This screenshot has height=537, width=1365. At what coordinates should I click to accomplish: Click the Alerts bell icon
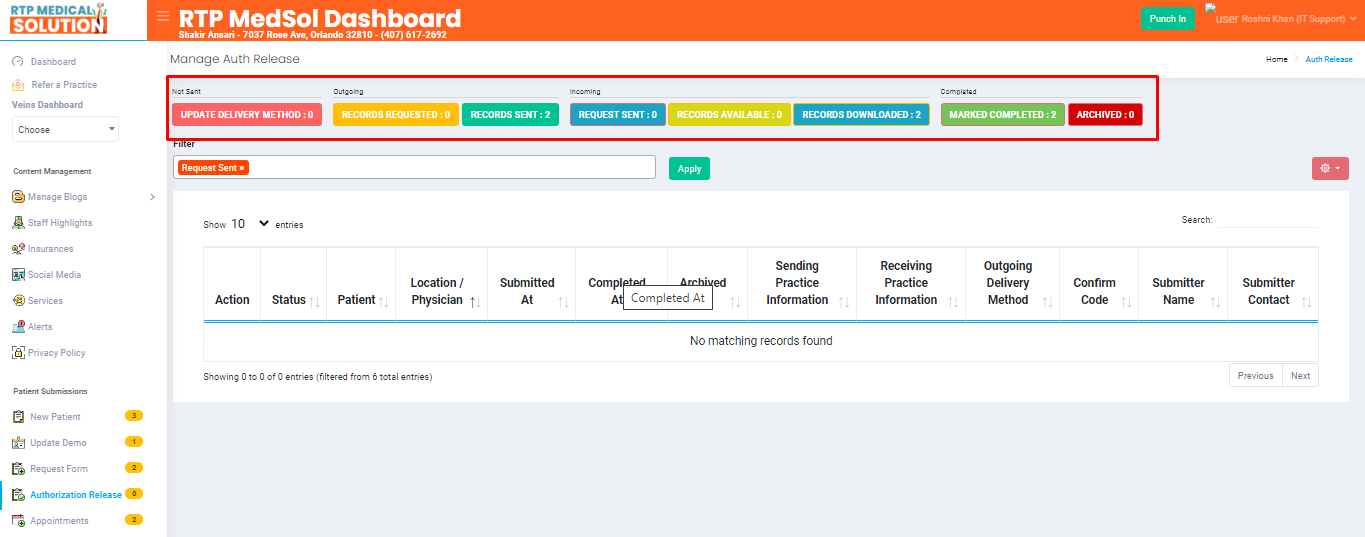[x=18, y=327]
